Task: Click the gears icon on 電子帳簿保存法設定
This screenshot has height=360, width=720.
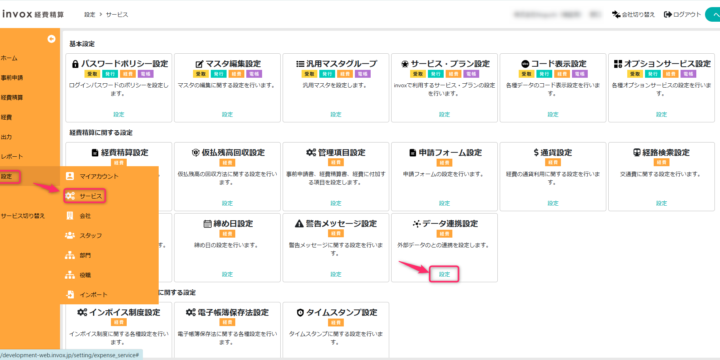Action: (191, 313)
